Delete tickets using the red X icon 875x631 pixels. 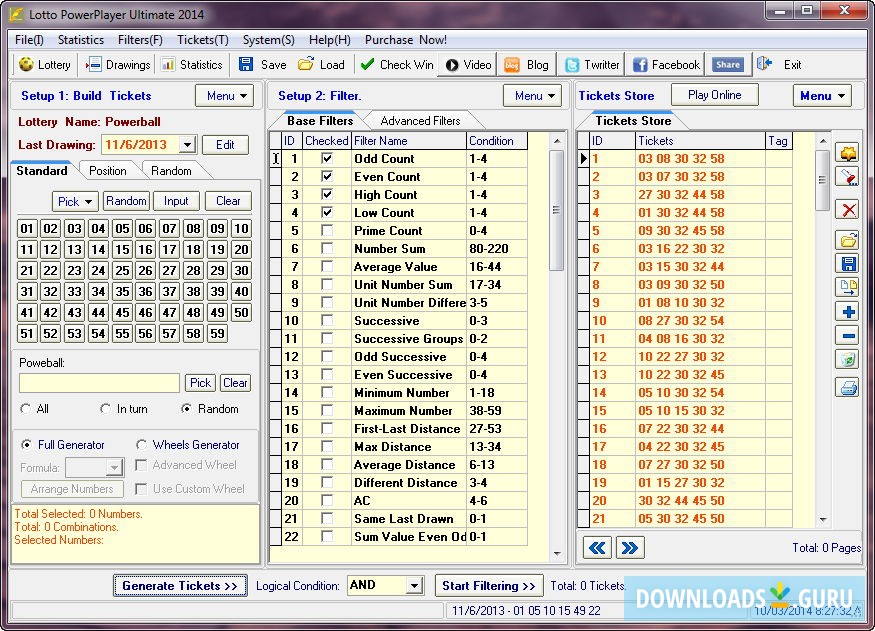(850, 209)
